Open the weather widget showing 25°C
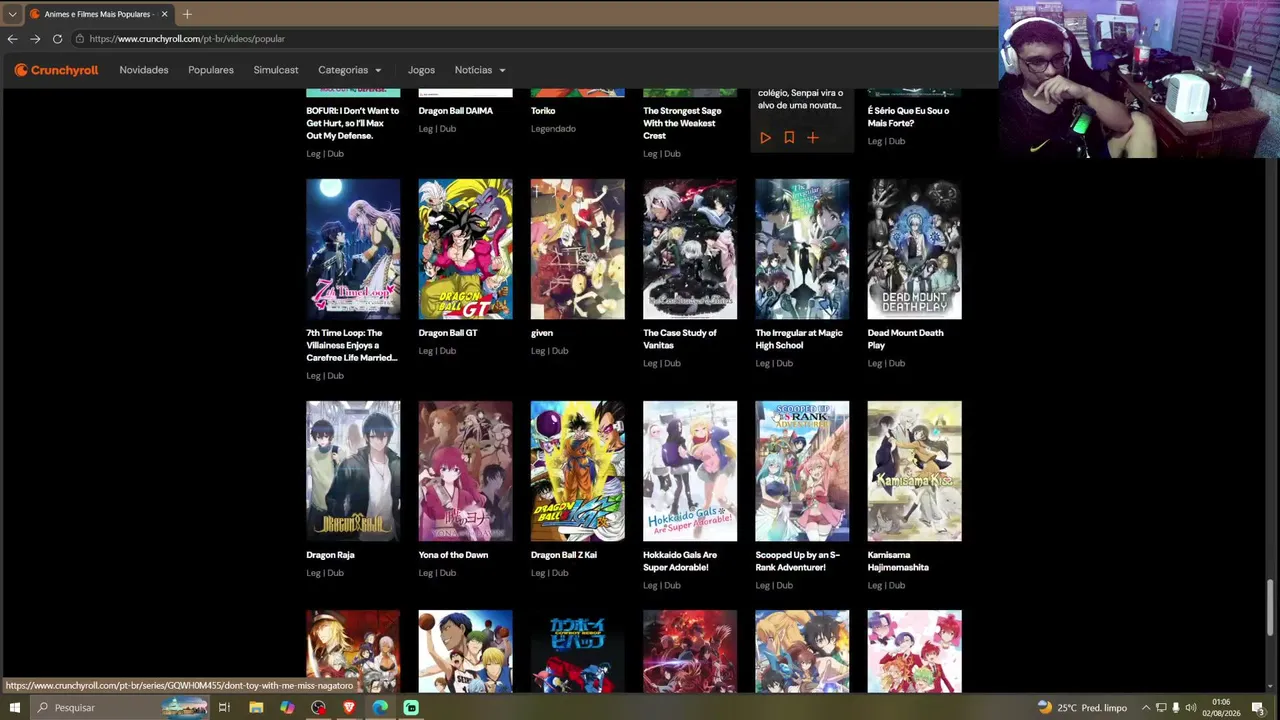Viewport: 1280px width, 720px height. click(1082, 707)
